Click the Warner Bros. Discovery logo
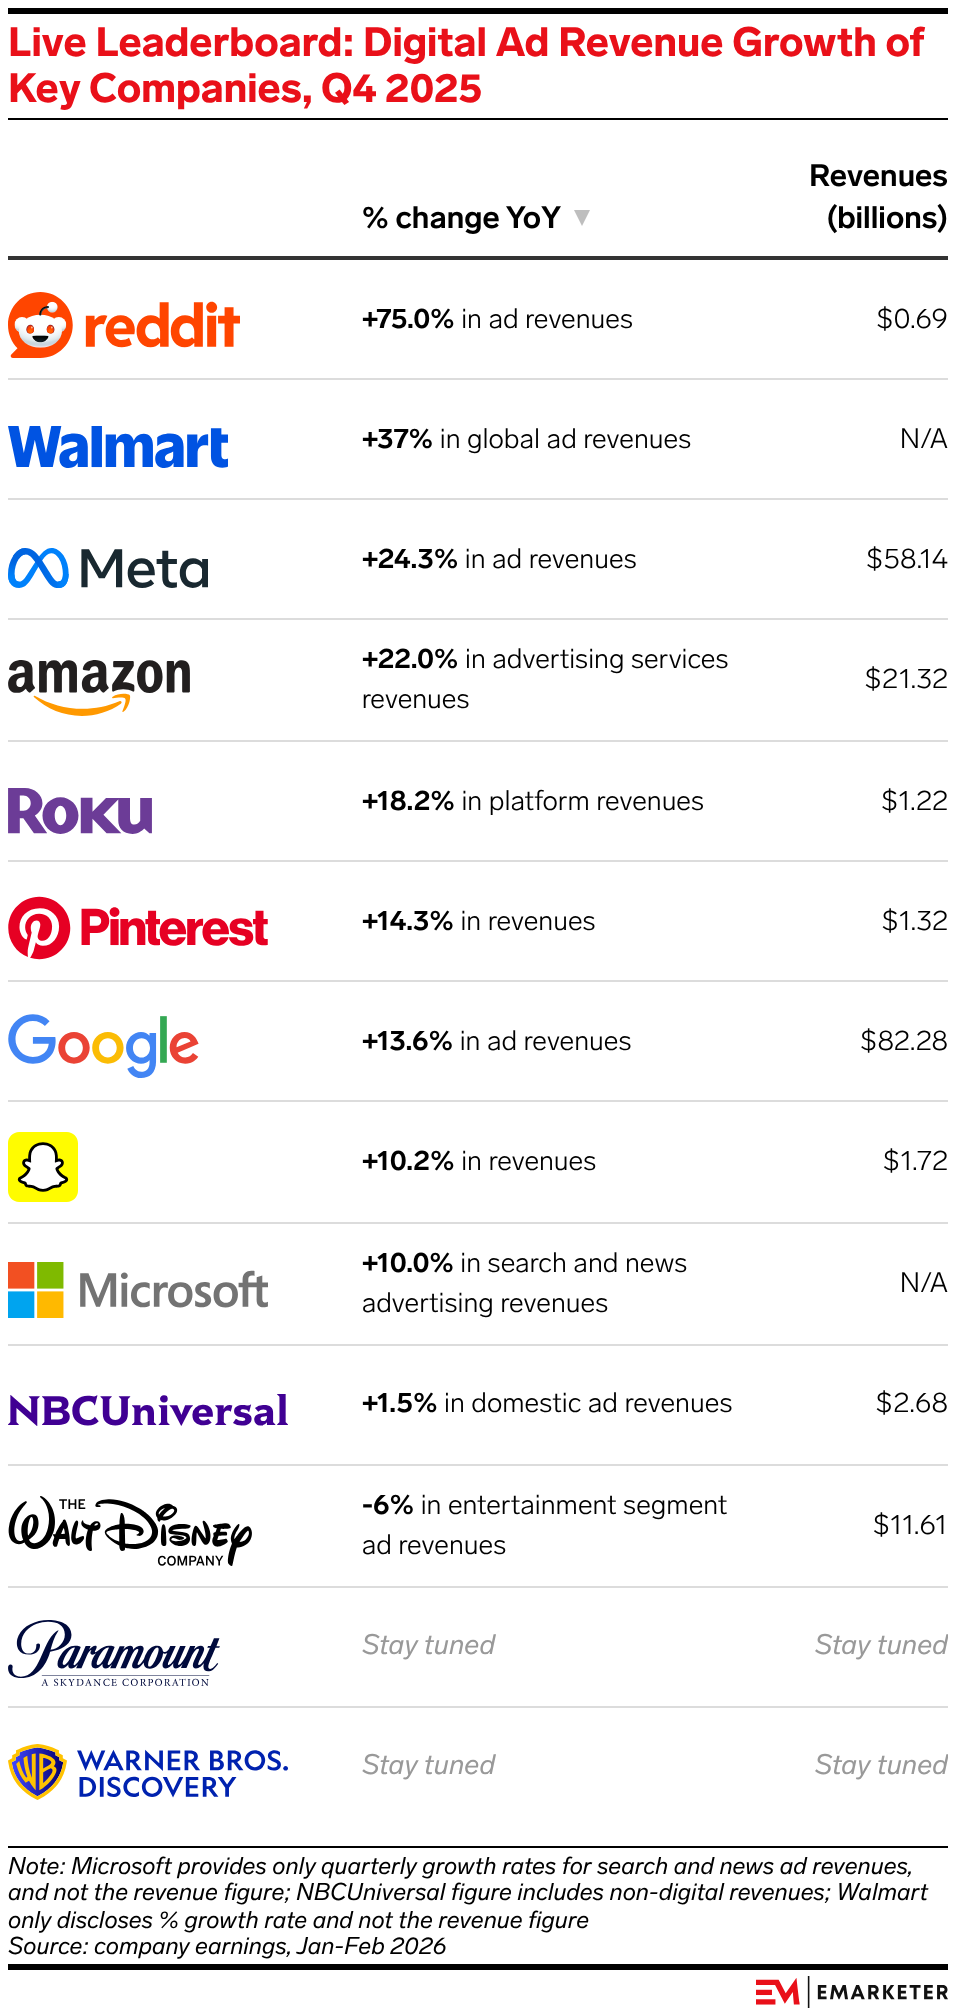Screen dimensions: 956x2016 [x=148, y=1773]
